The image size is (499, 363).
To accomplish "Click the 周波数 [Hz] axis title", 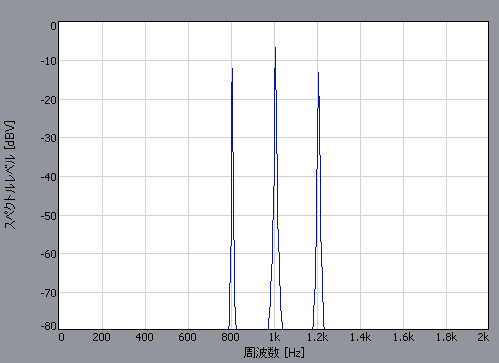I will coord(274,352).
